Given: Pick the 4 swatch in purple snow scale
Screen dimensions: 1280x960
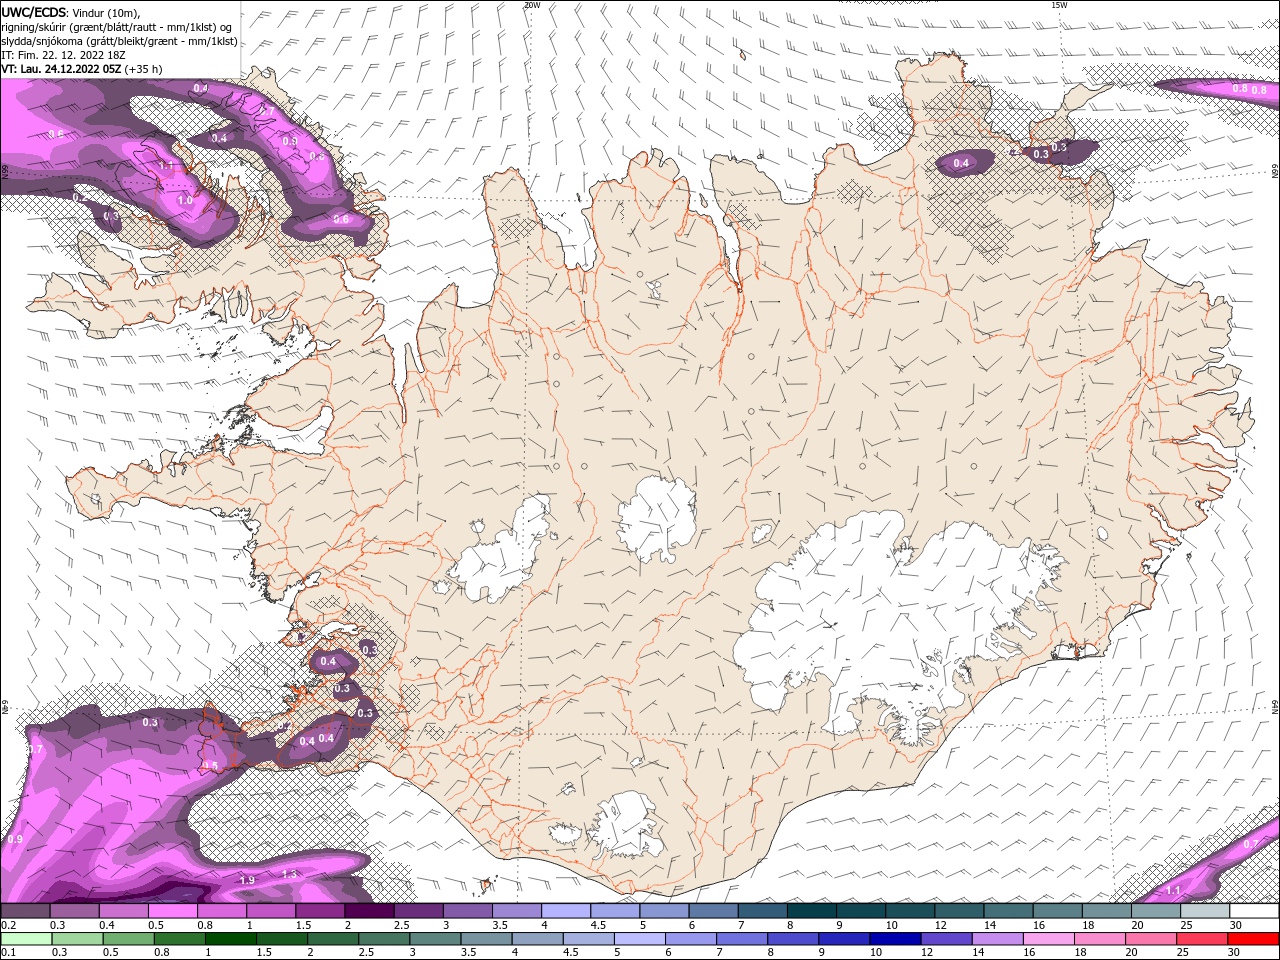Looking at the screenshot, I should click(566, 911).
